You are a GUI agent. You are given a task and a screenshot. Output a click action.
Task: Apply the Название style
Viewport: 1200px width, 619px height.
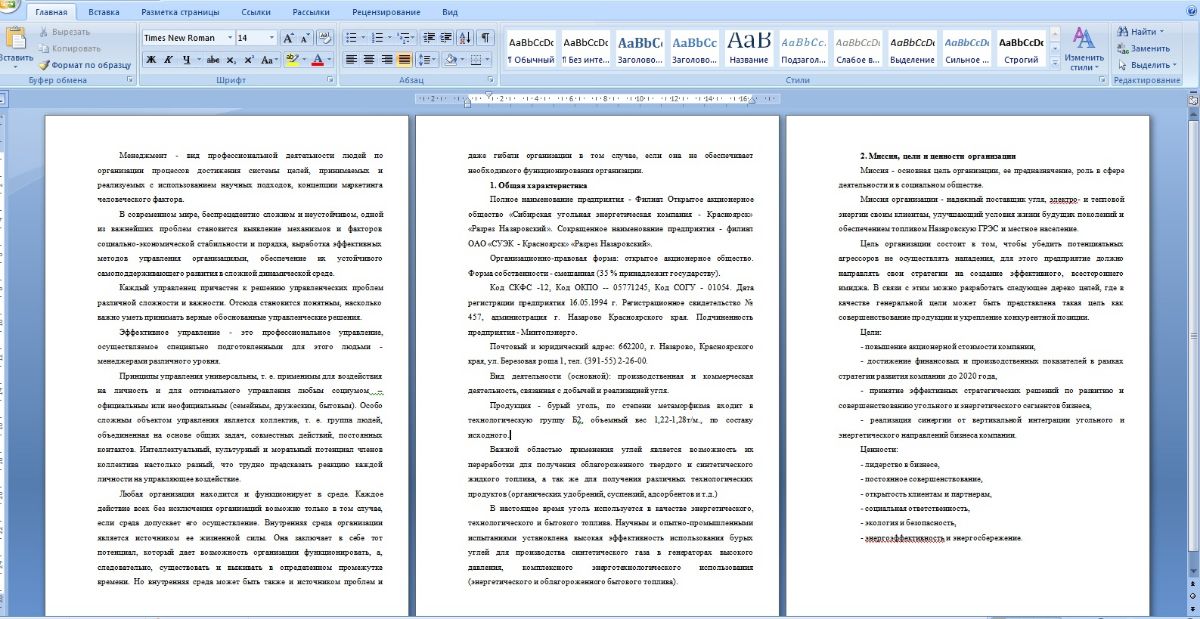(748, 47)
